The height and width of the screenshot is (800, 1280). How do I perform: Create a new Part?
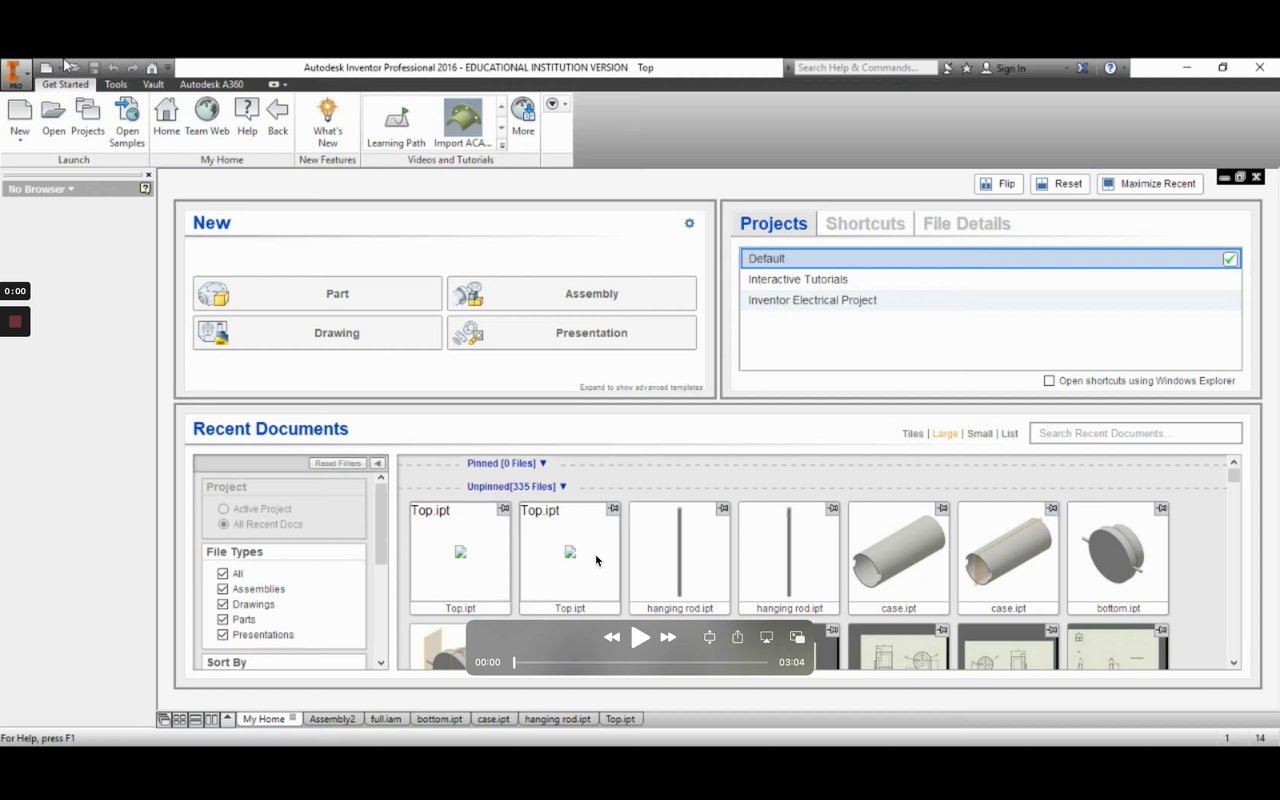click(317, 294)
